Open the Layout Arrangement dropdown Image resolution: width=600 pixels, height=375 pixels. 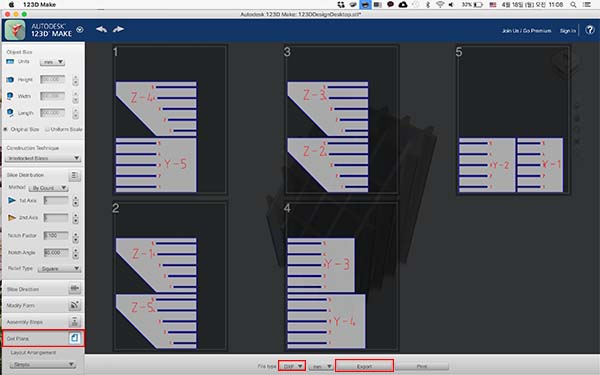[42, 364]
